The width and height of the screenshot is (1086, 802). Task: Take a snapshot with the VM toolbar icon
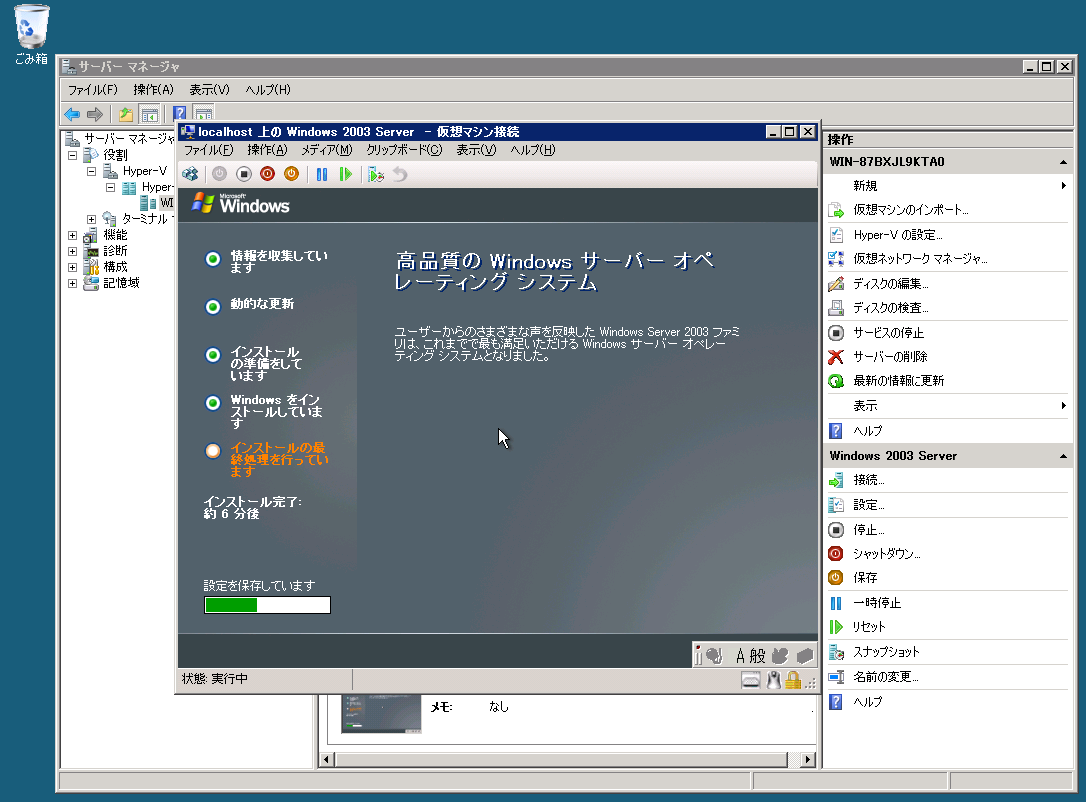click(x=375, y=175)
